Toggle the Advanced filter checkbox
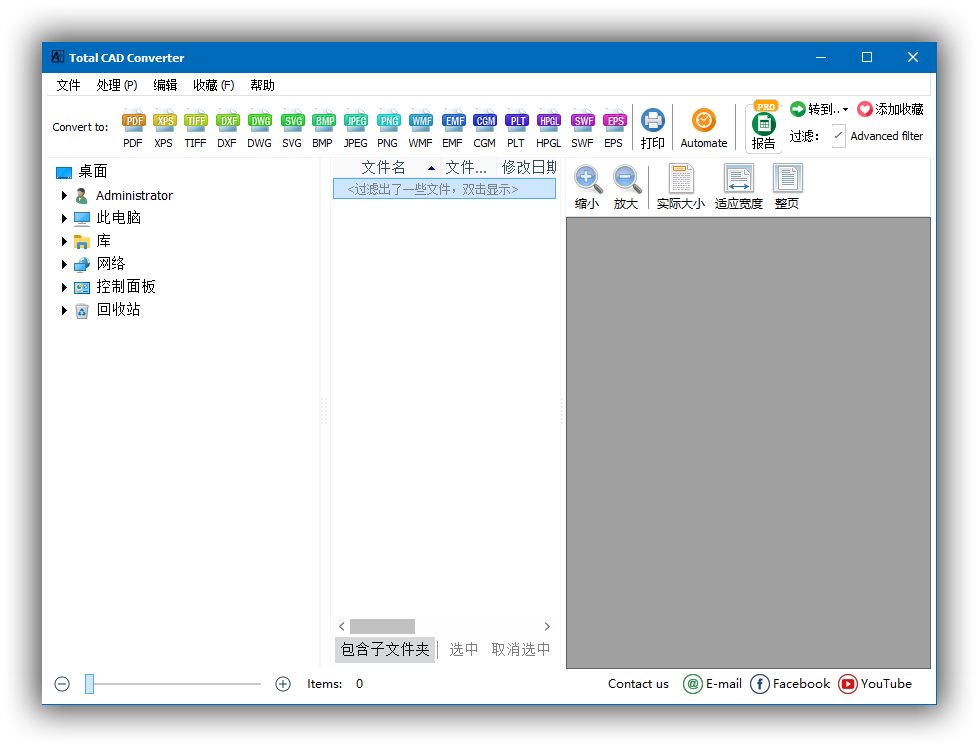The image size is (979, 747). click(839, 136)
